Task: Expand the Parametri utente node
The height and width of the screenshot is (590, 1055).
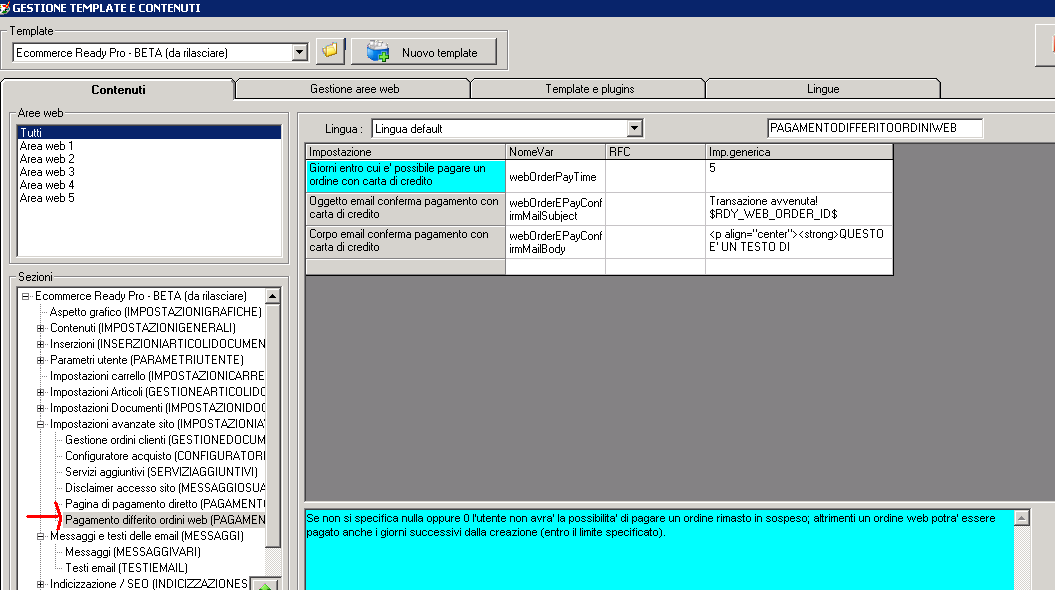Action: click(40, 361)
